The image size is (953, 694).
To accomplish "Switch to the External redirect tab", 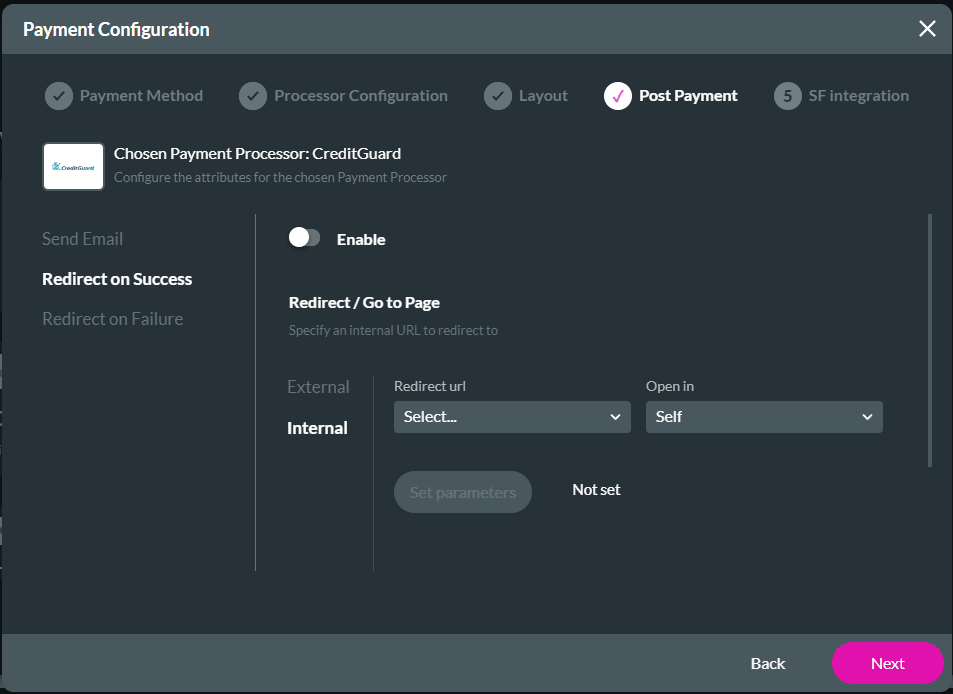I will pyautogui.click(x=318, y=387).
